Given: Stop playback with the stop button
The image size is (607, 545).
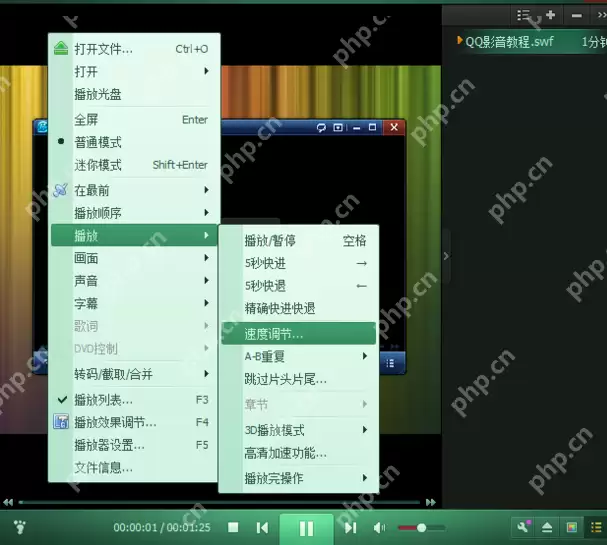Looking at the screenshot, I should pos(233,527).
